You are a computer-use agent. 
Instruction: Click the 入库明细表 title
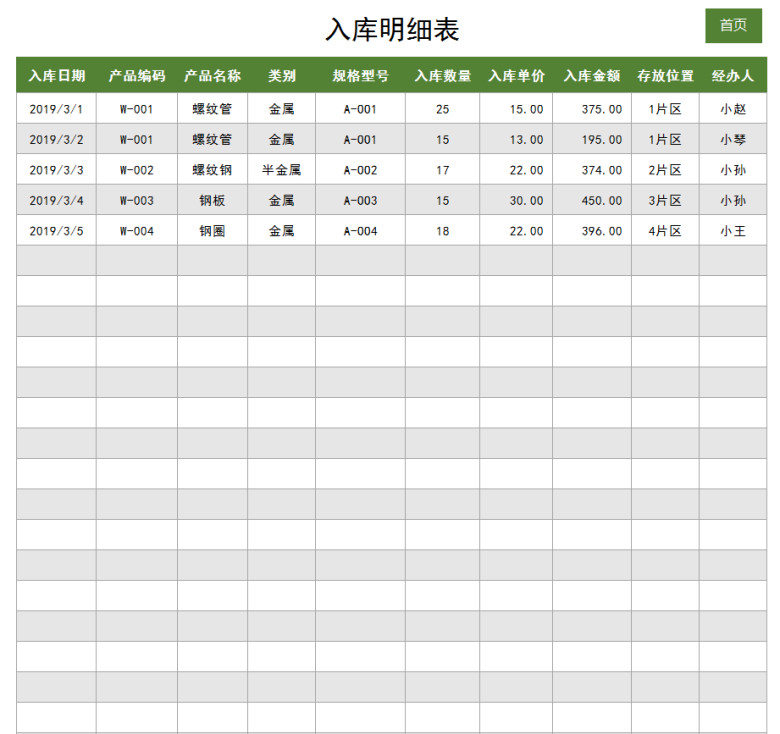coord(392,29)
